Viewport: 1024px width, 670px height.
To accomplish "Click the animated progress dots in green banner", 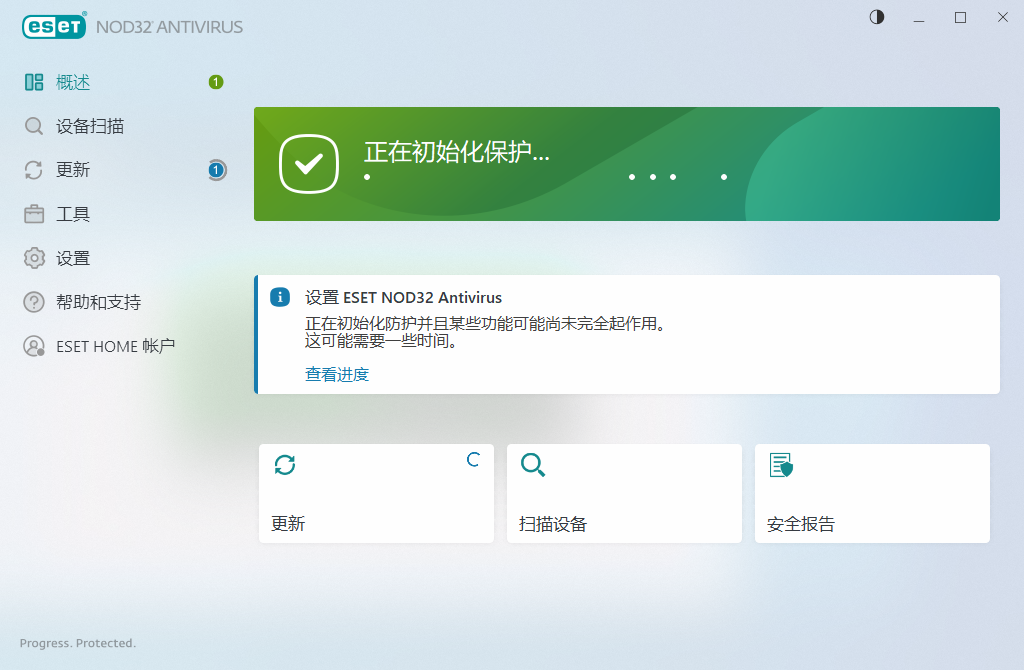I will tap(545, 177).
